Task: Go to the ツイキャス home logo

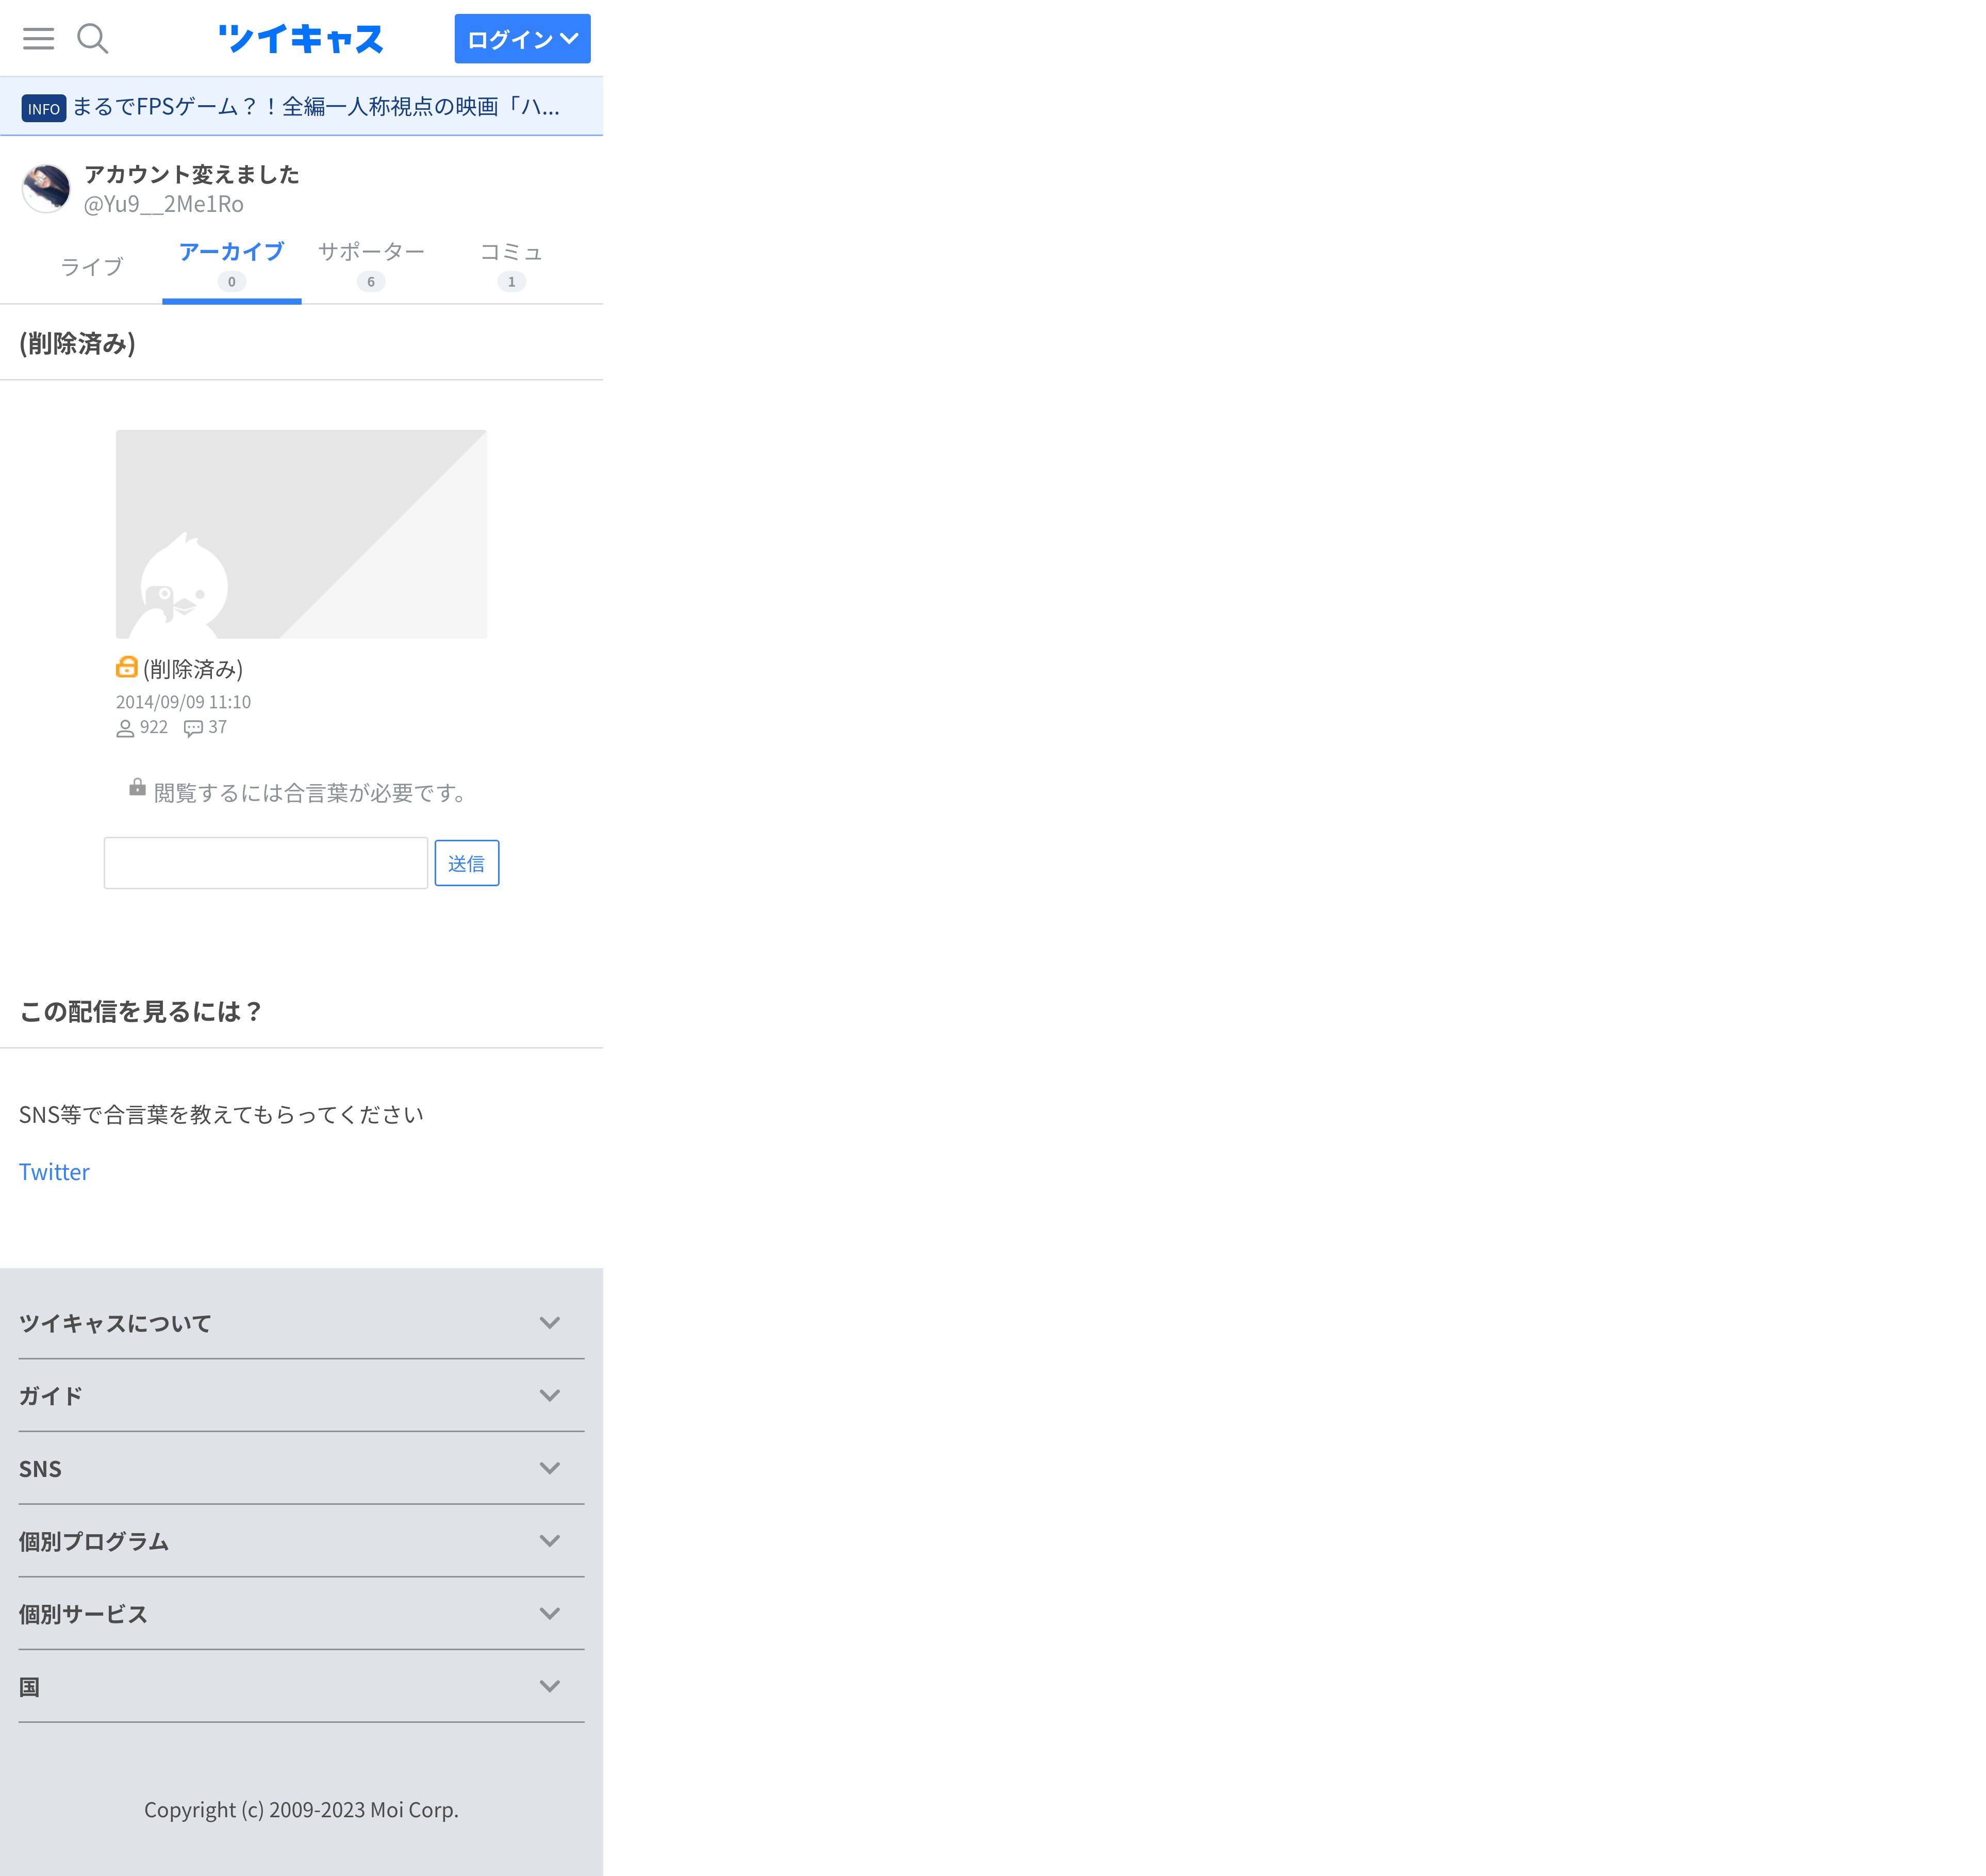Action: (301, 39)
